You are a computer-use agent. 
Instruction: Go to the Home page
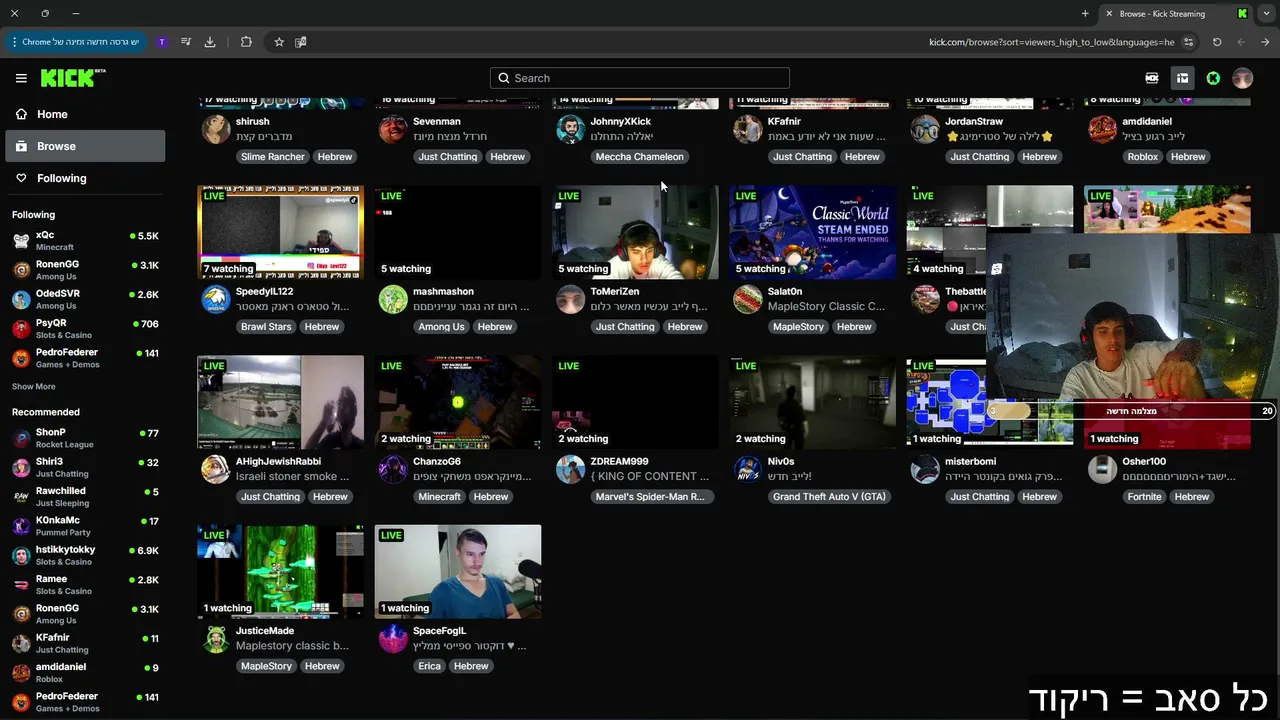click(85, 114)
